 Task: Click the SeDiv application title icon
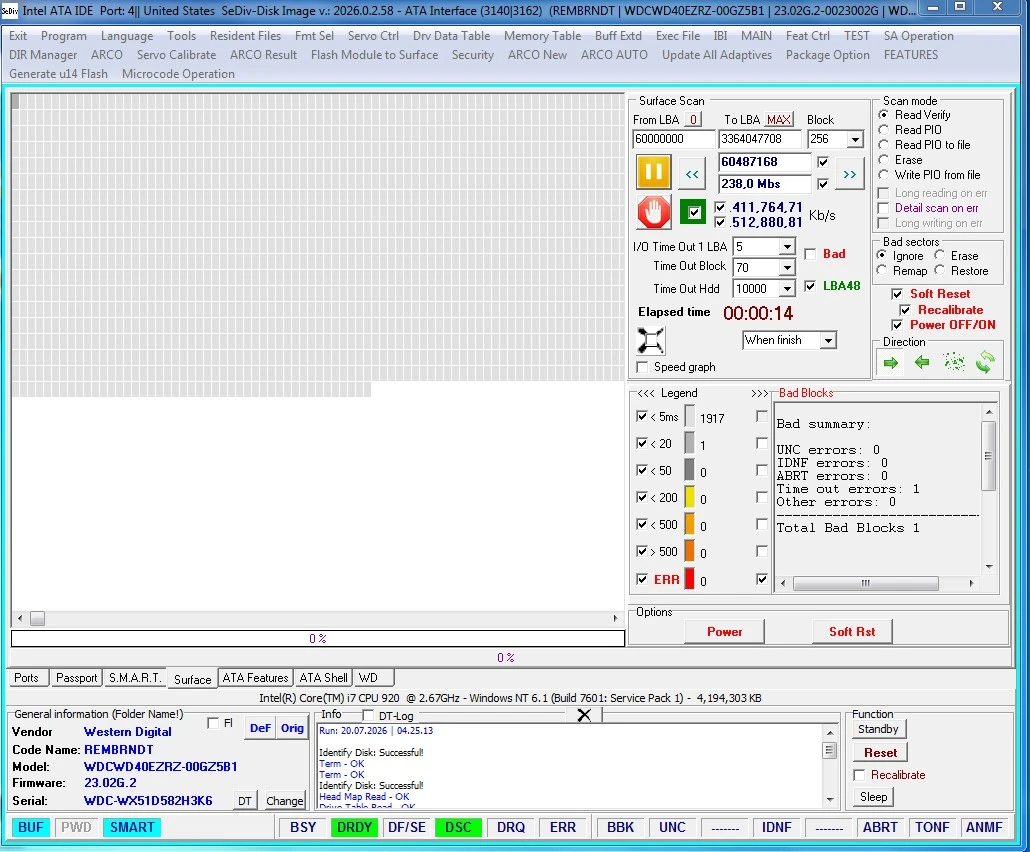point(9,11)
